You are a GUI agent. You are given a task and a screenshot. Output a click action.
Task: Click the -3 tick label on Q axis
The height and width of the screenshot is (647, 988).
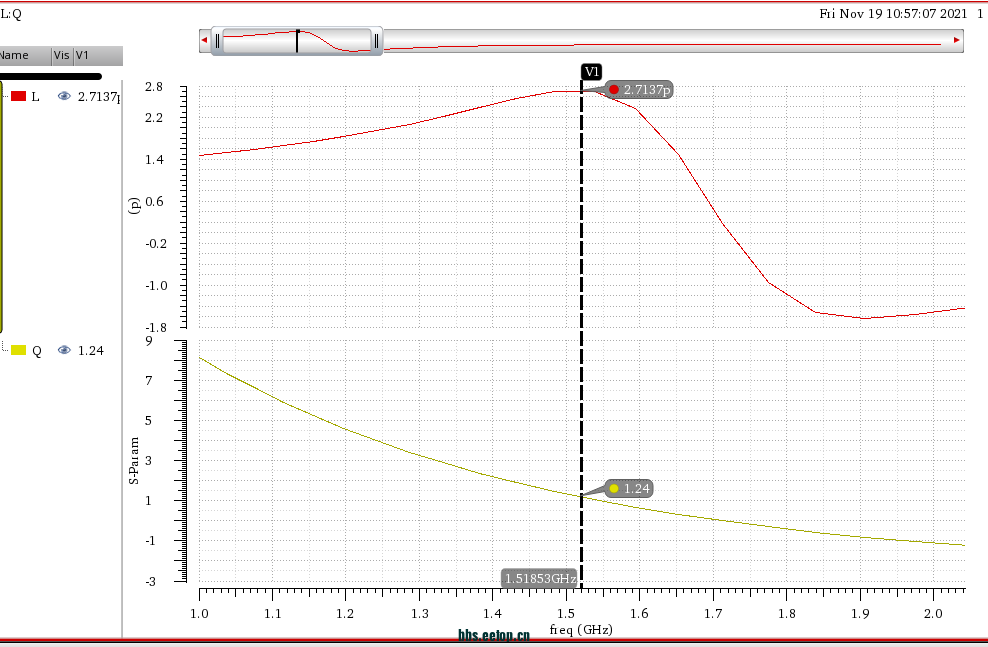150,581
